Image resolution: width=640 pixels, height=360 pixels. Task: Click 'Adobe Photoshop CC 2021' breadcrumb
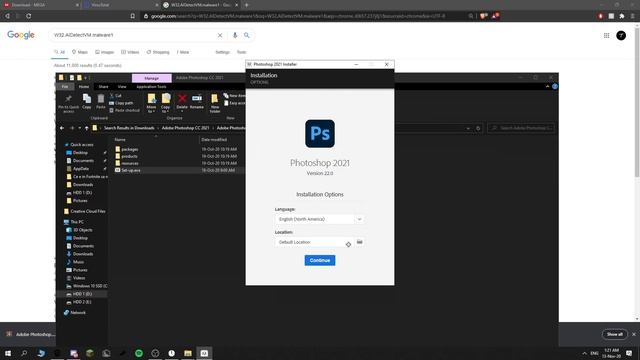coord(185,128)
